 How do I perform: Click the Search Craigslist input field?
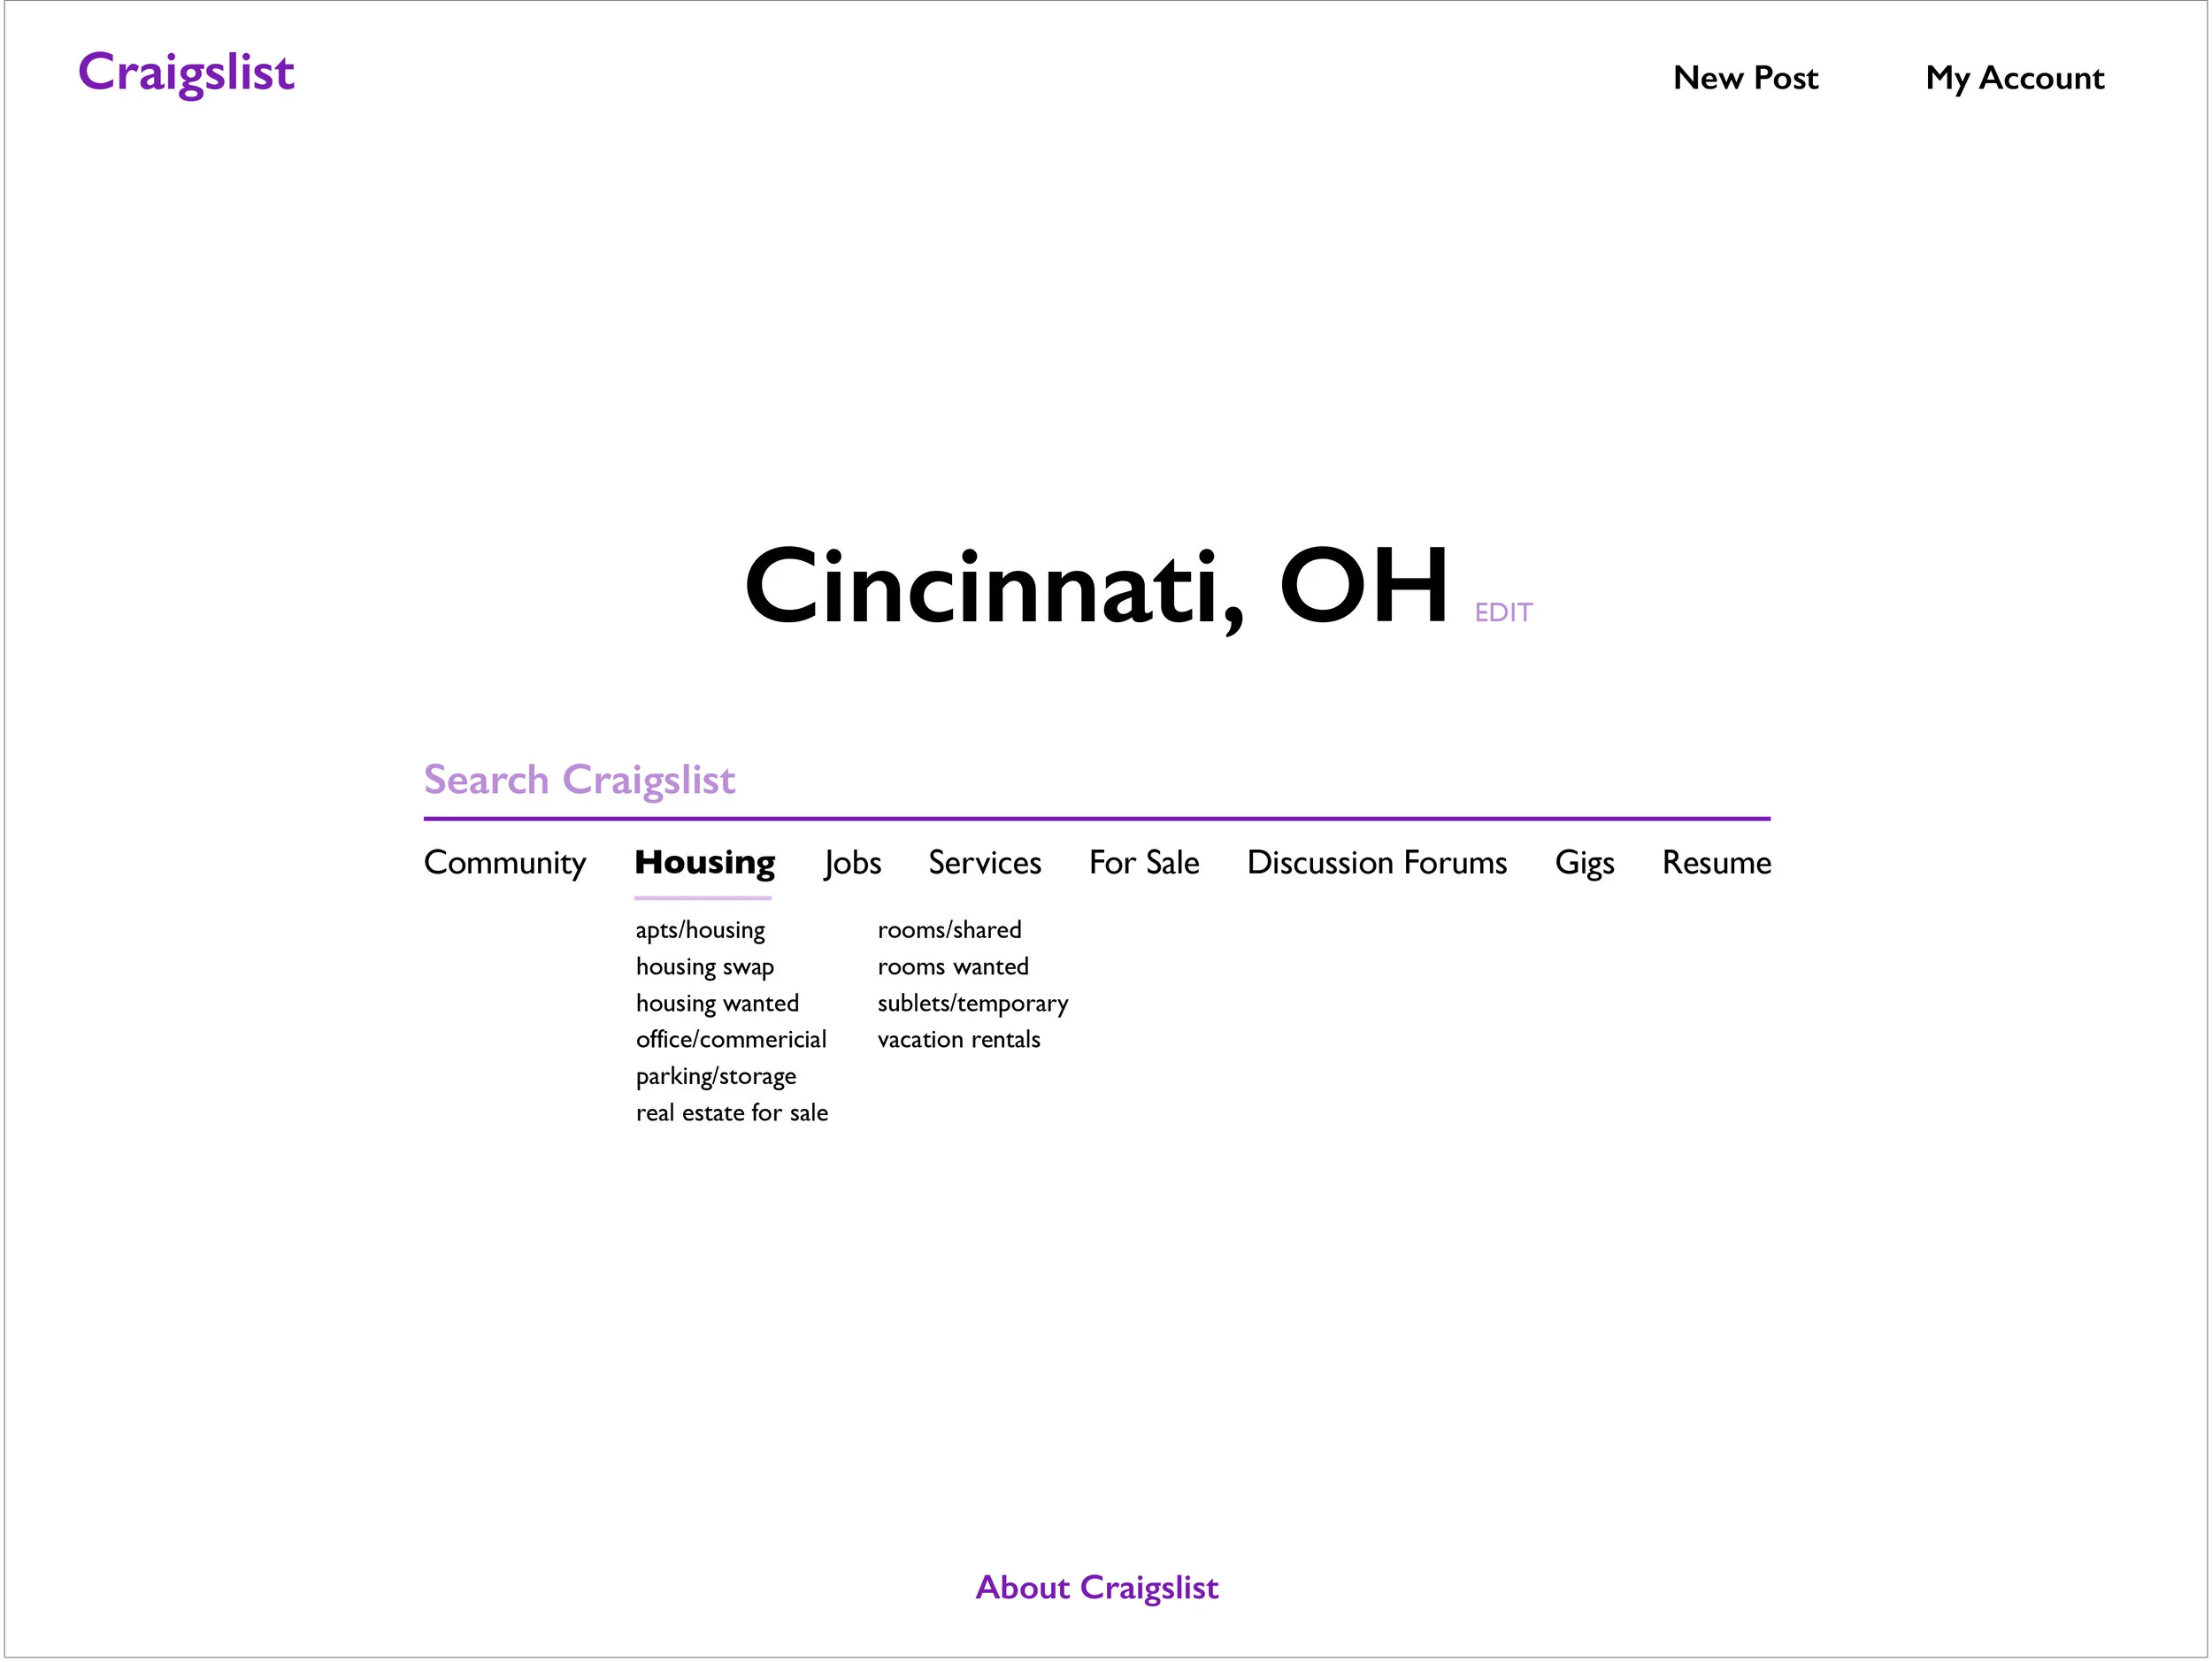pos(1095,780)
